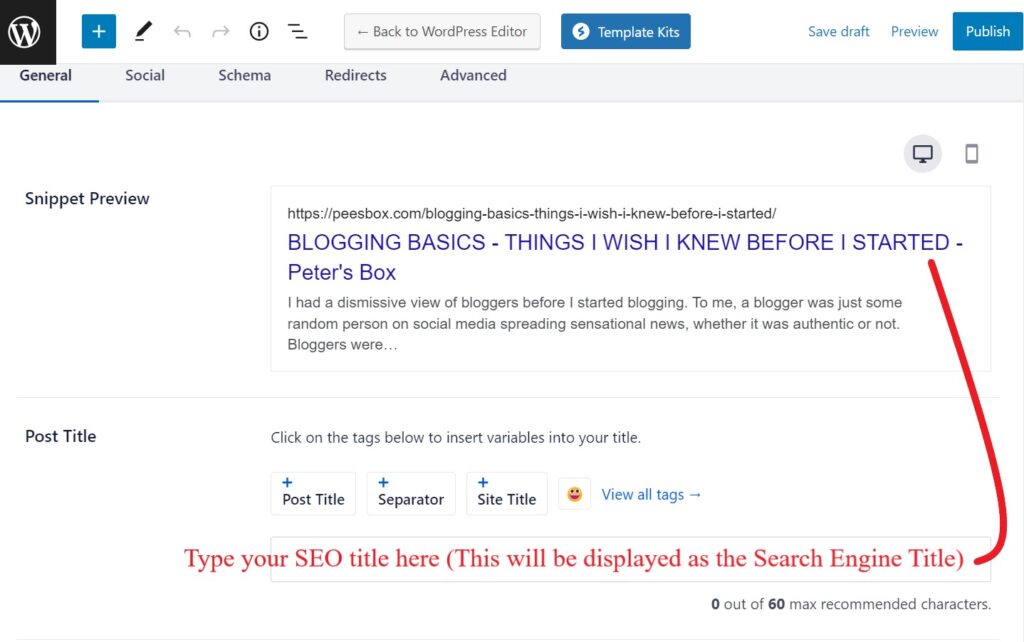Screen dimensions: 1024x642
Task: Open Template Kits
Action: pyautogui.click(x=625, y=31)
